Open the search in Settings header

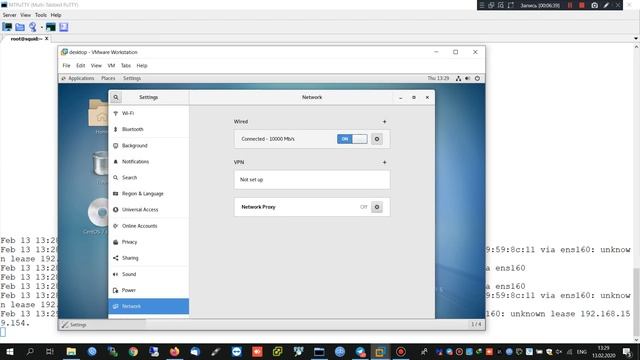pyautogui.click(x=116, y=98)
